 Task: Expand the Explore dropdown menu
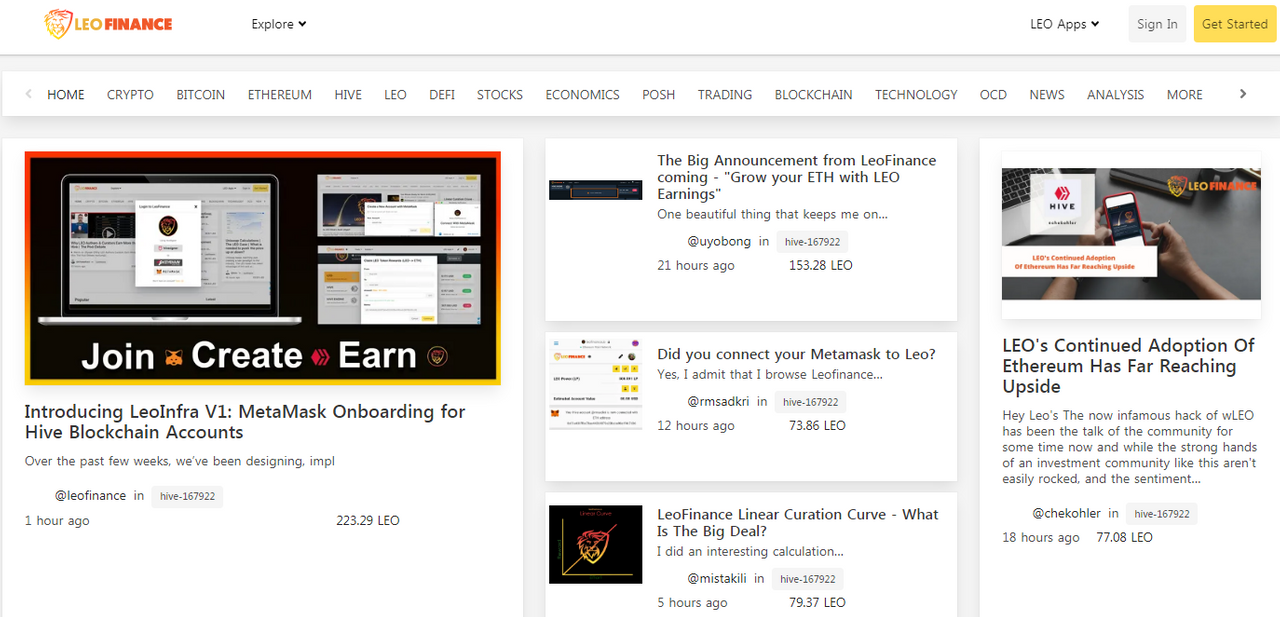(279, 24)
